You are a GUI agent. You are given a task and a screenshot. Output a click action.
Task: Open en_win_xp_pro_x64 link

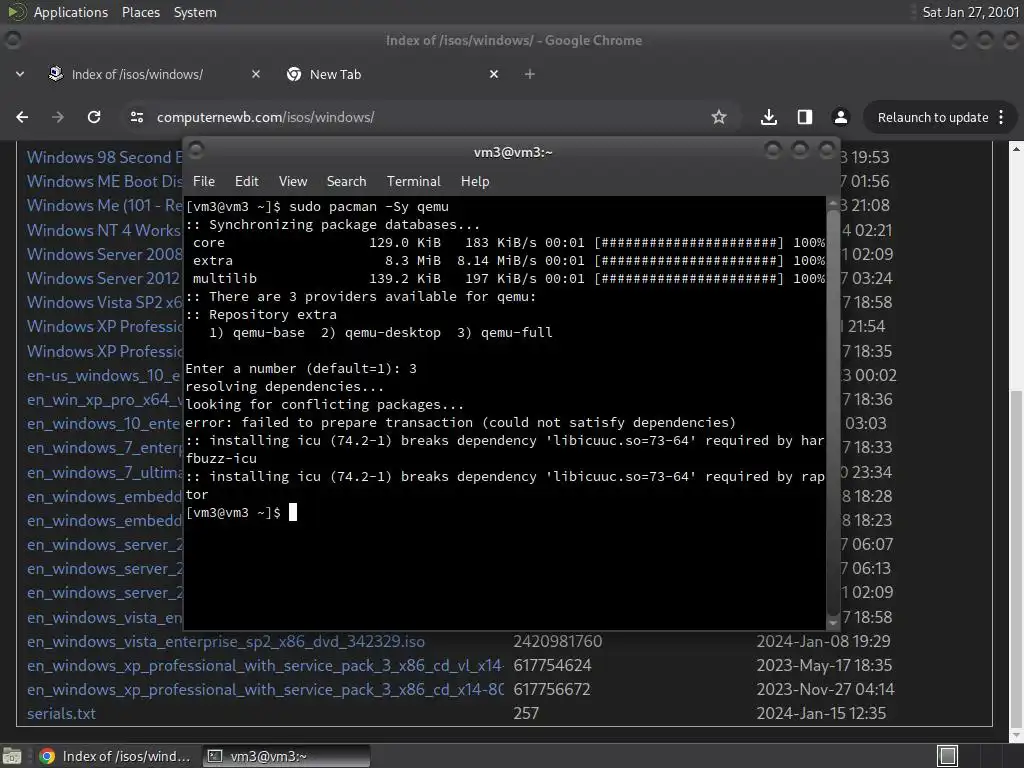(104, 400)
